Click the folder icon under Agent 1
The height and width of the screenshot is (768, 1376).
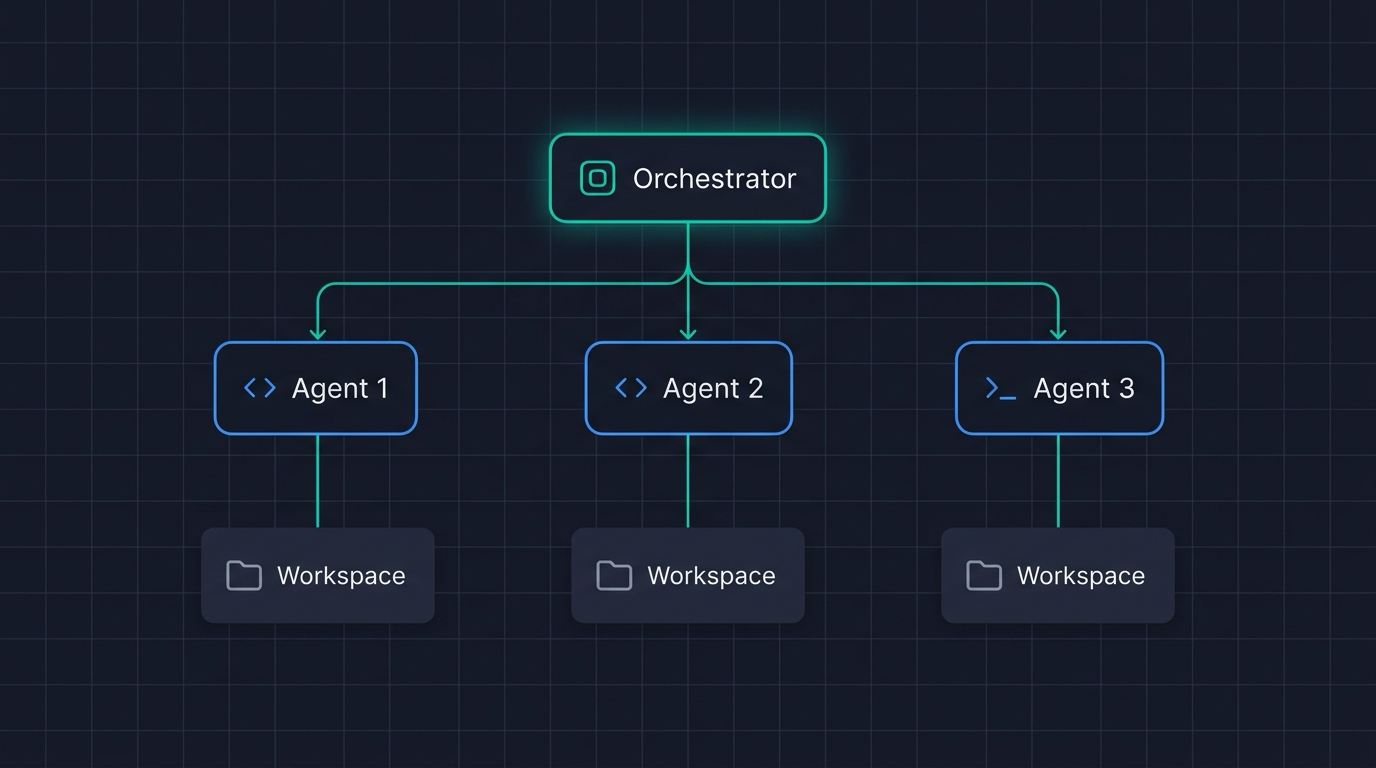click(244, 576)
